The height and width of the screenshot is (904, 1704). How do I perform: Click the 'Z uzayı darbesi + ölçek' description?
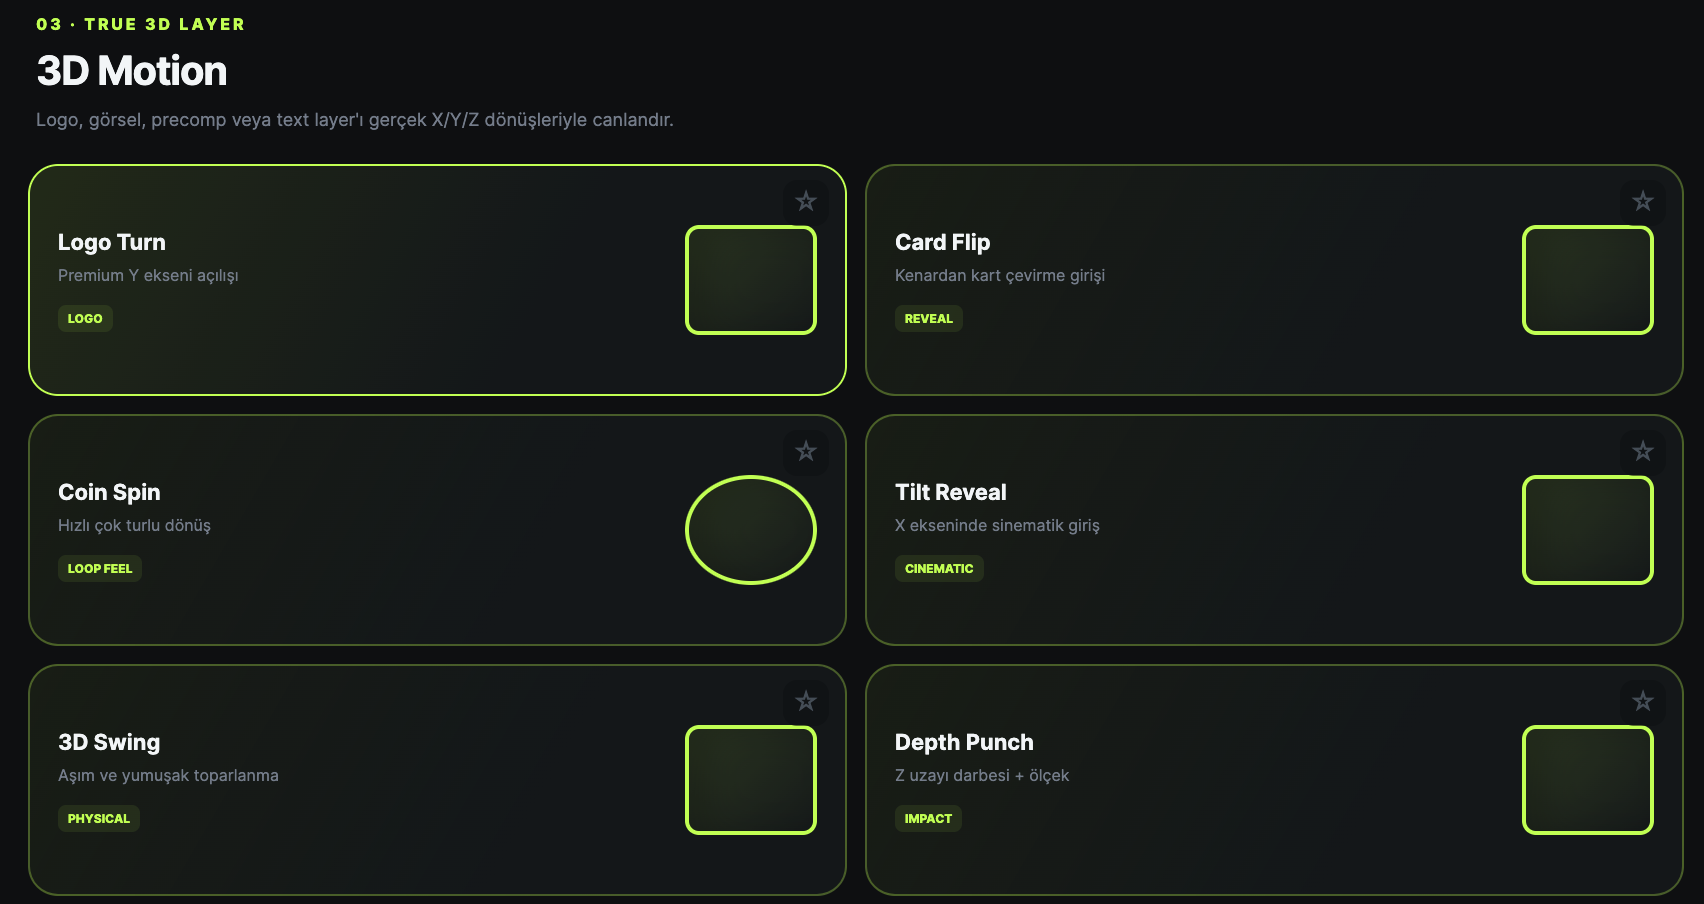tap(982, 775)
